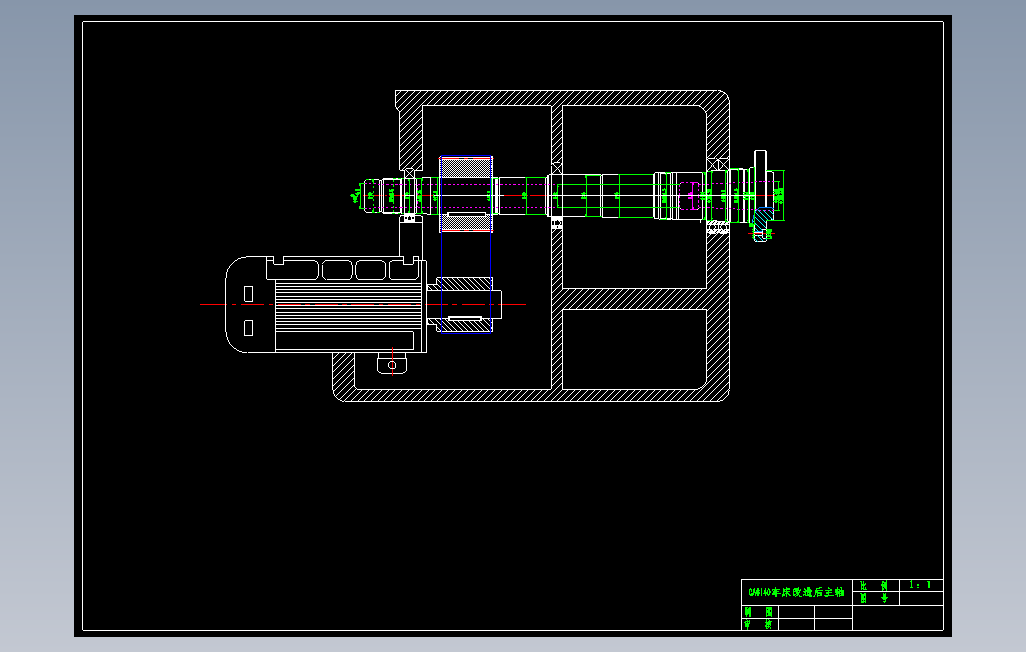Select the large cross-hatched gear on the spindle

466,194
